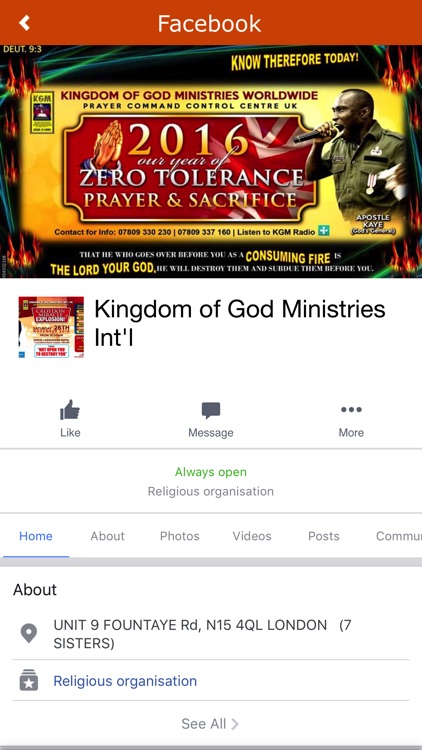Like the page with the thumbs-up icon
The height and width of the screenshot is (750, 422).
[x=70, y=409]
